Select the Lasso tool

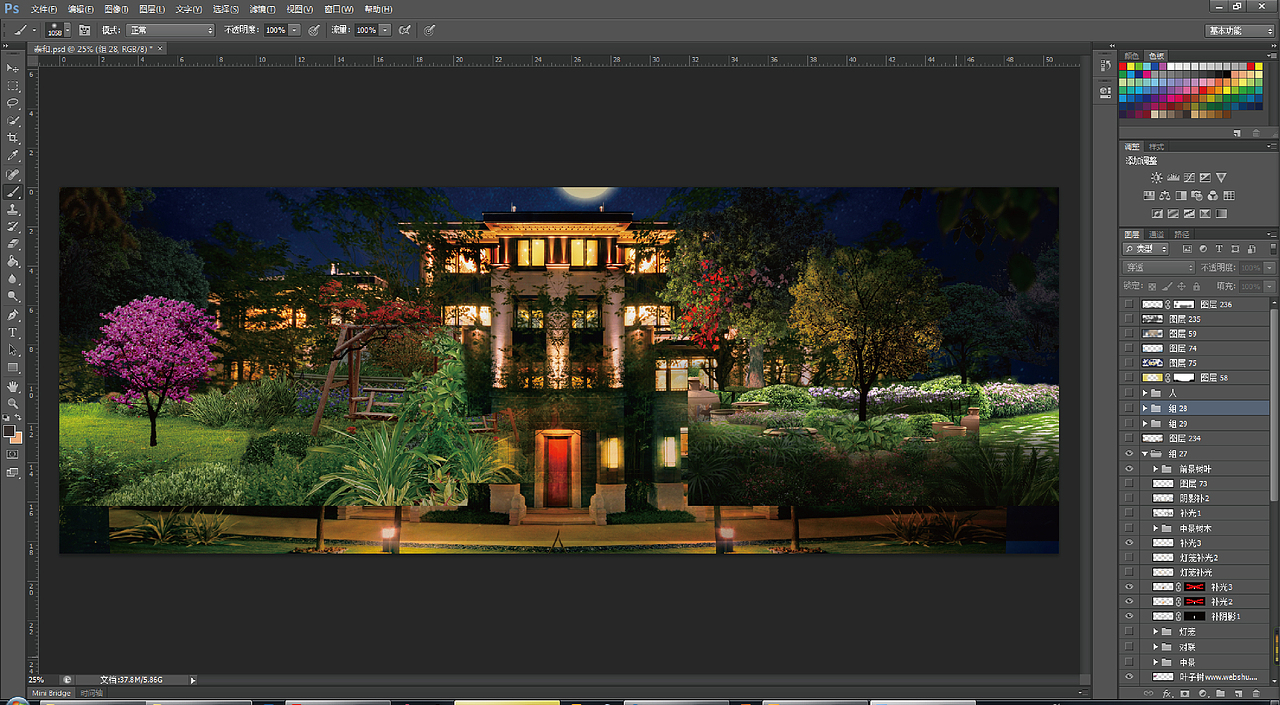pos(13,103)
